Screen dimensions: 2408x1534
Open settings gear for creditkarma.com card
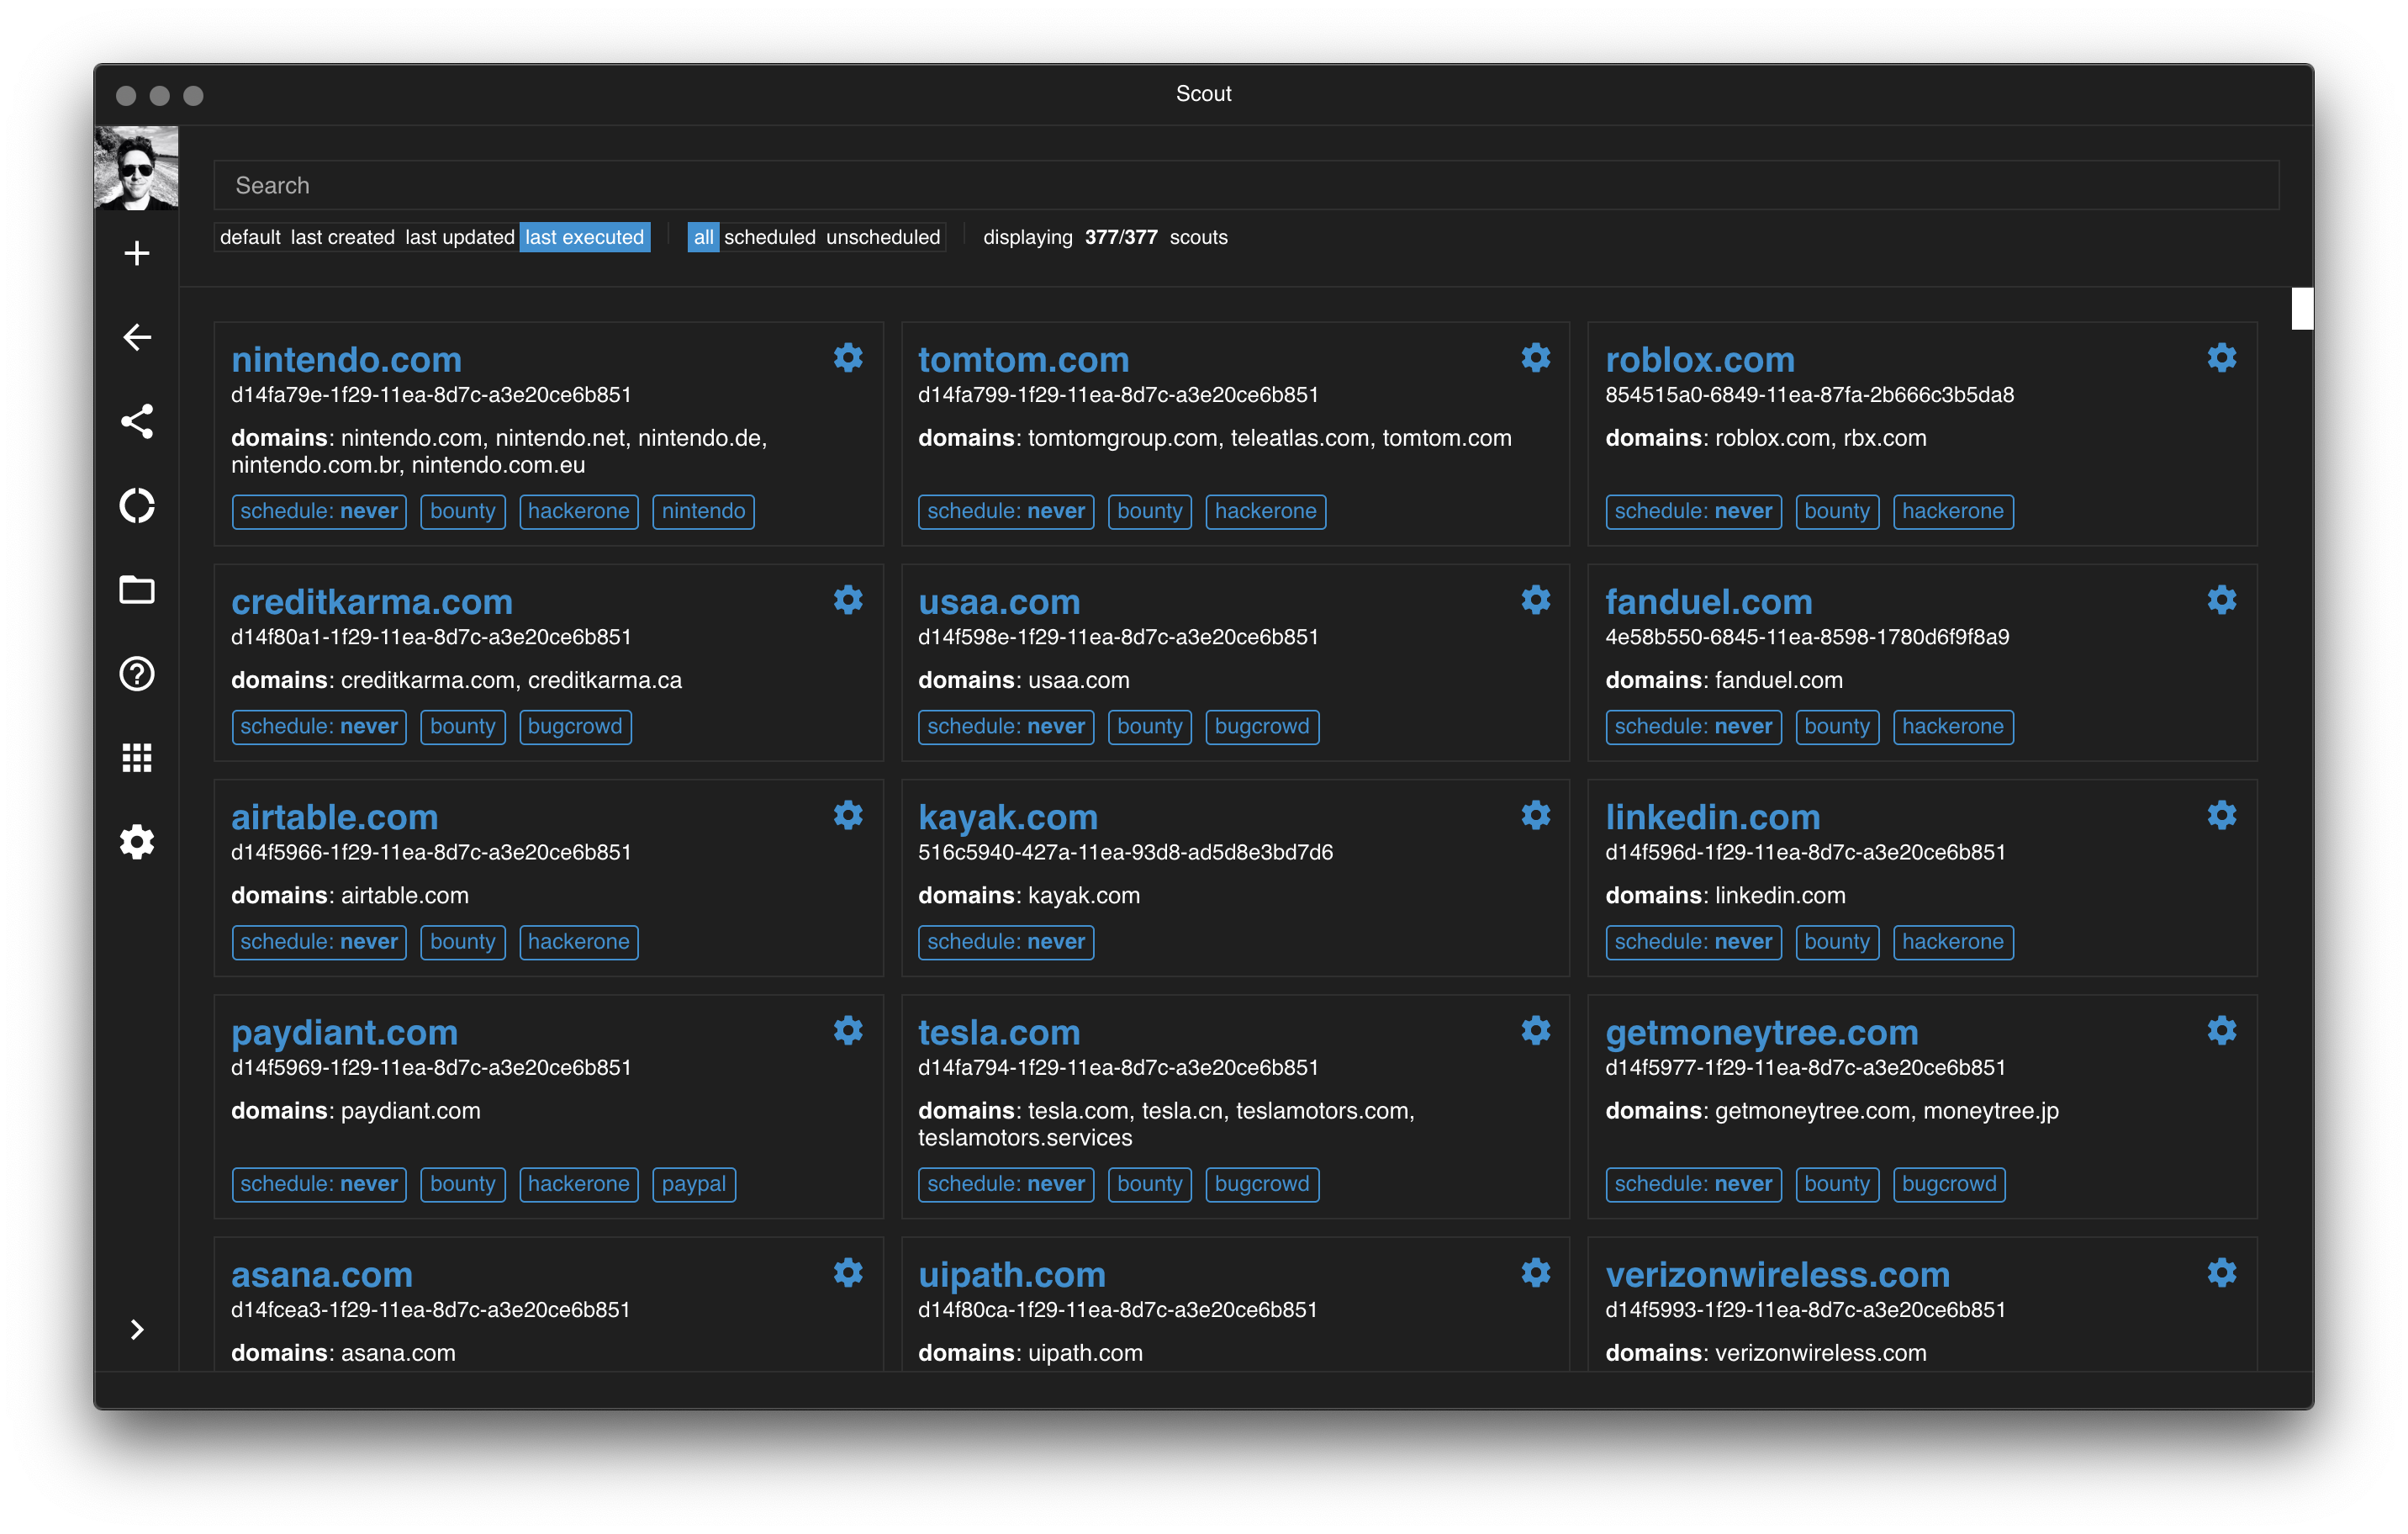click(x=848, y=599)
